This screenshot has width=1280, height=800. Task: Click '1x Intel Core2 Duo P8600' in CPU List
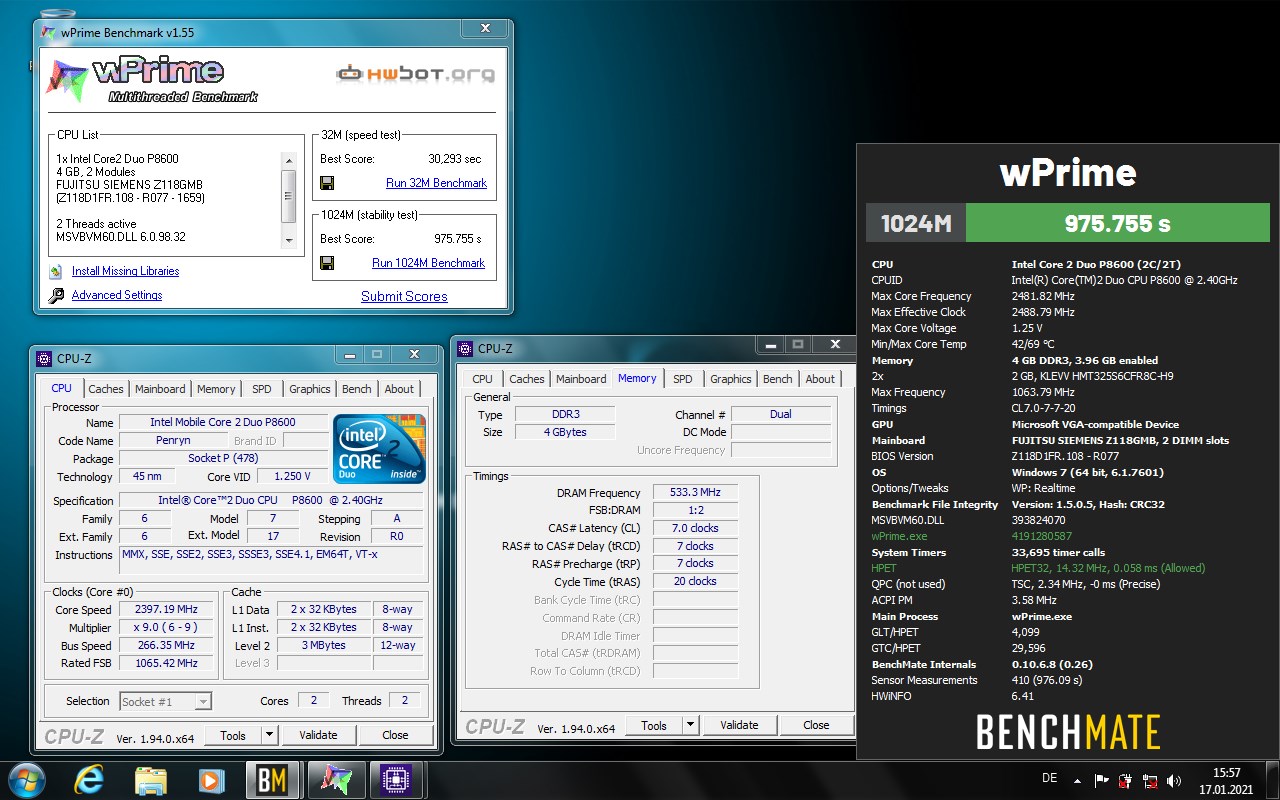(x=118, y=158)
